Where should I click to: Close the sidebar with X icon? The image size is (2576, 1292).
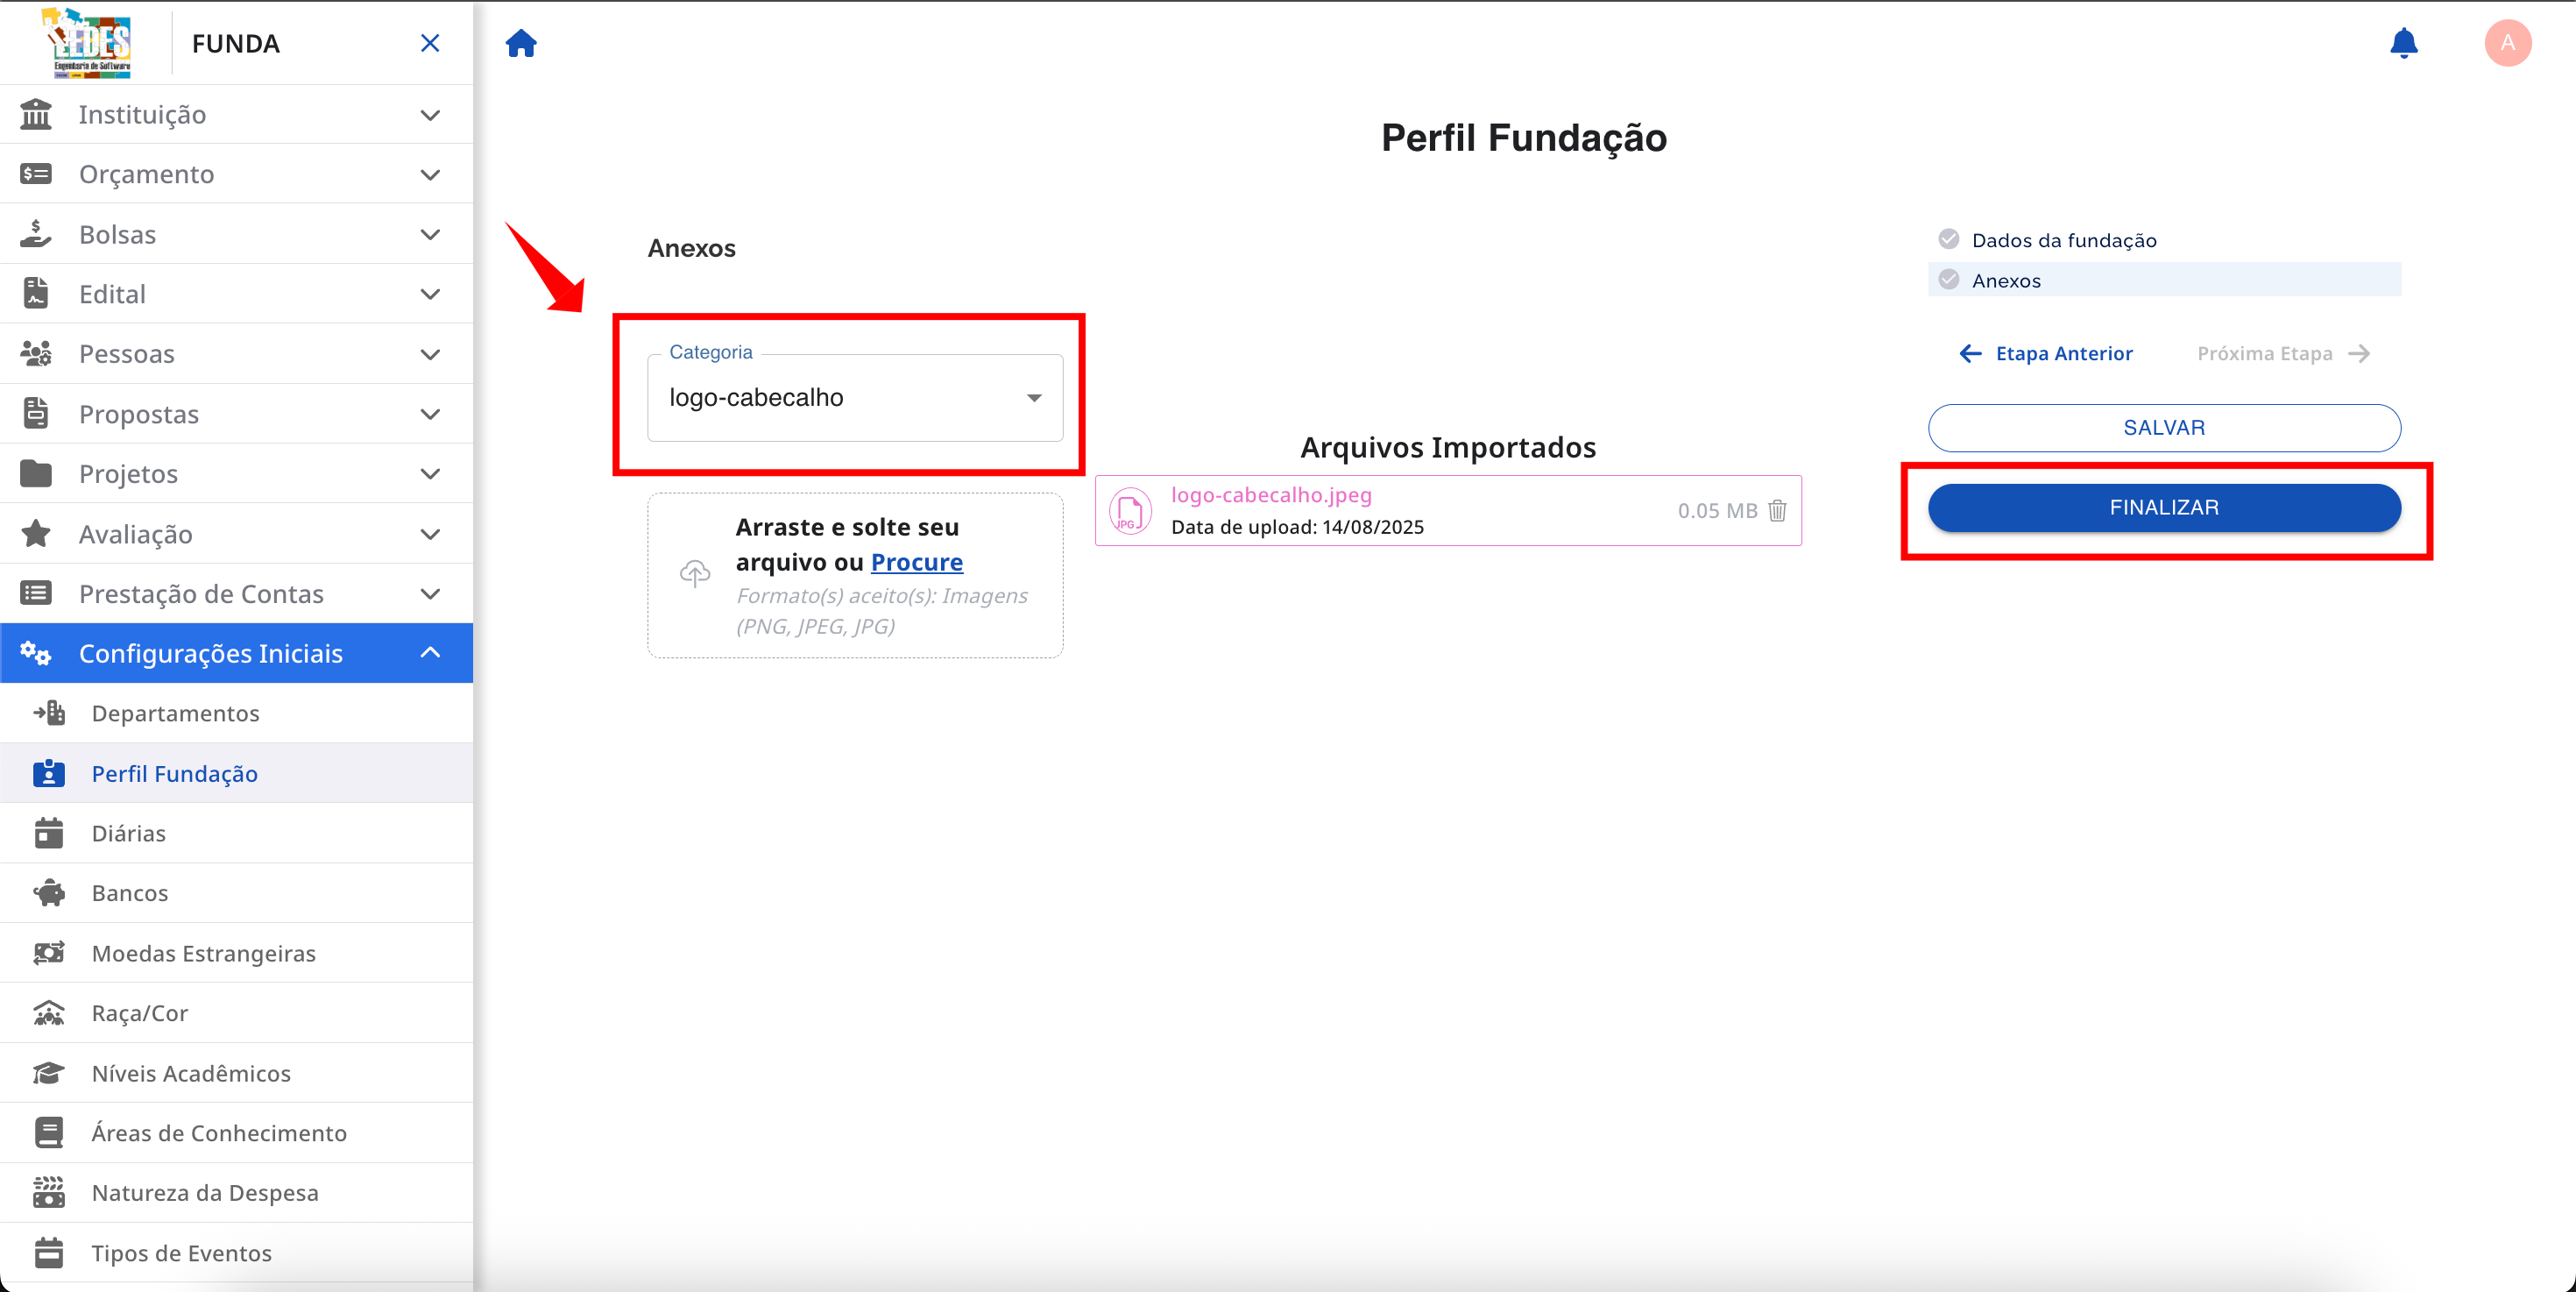coord(430,43)
